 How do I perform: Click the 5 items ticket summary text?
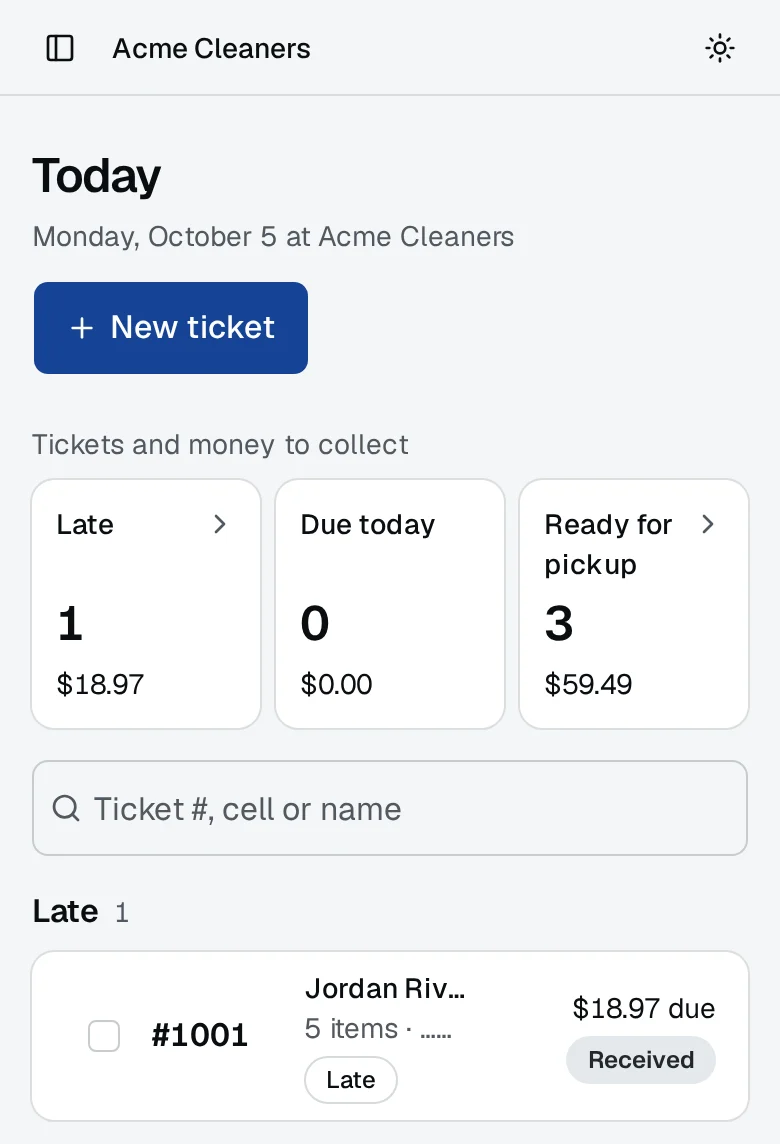[x=351, y=1029]
